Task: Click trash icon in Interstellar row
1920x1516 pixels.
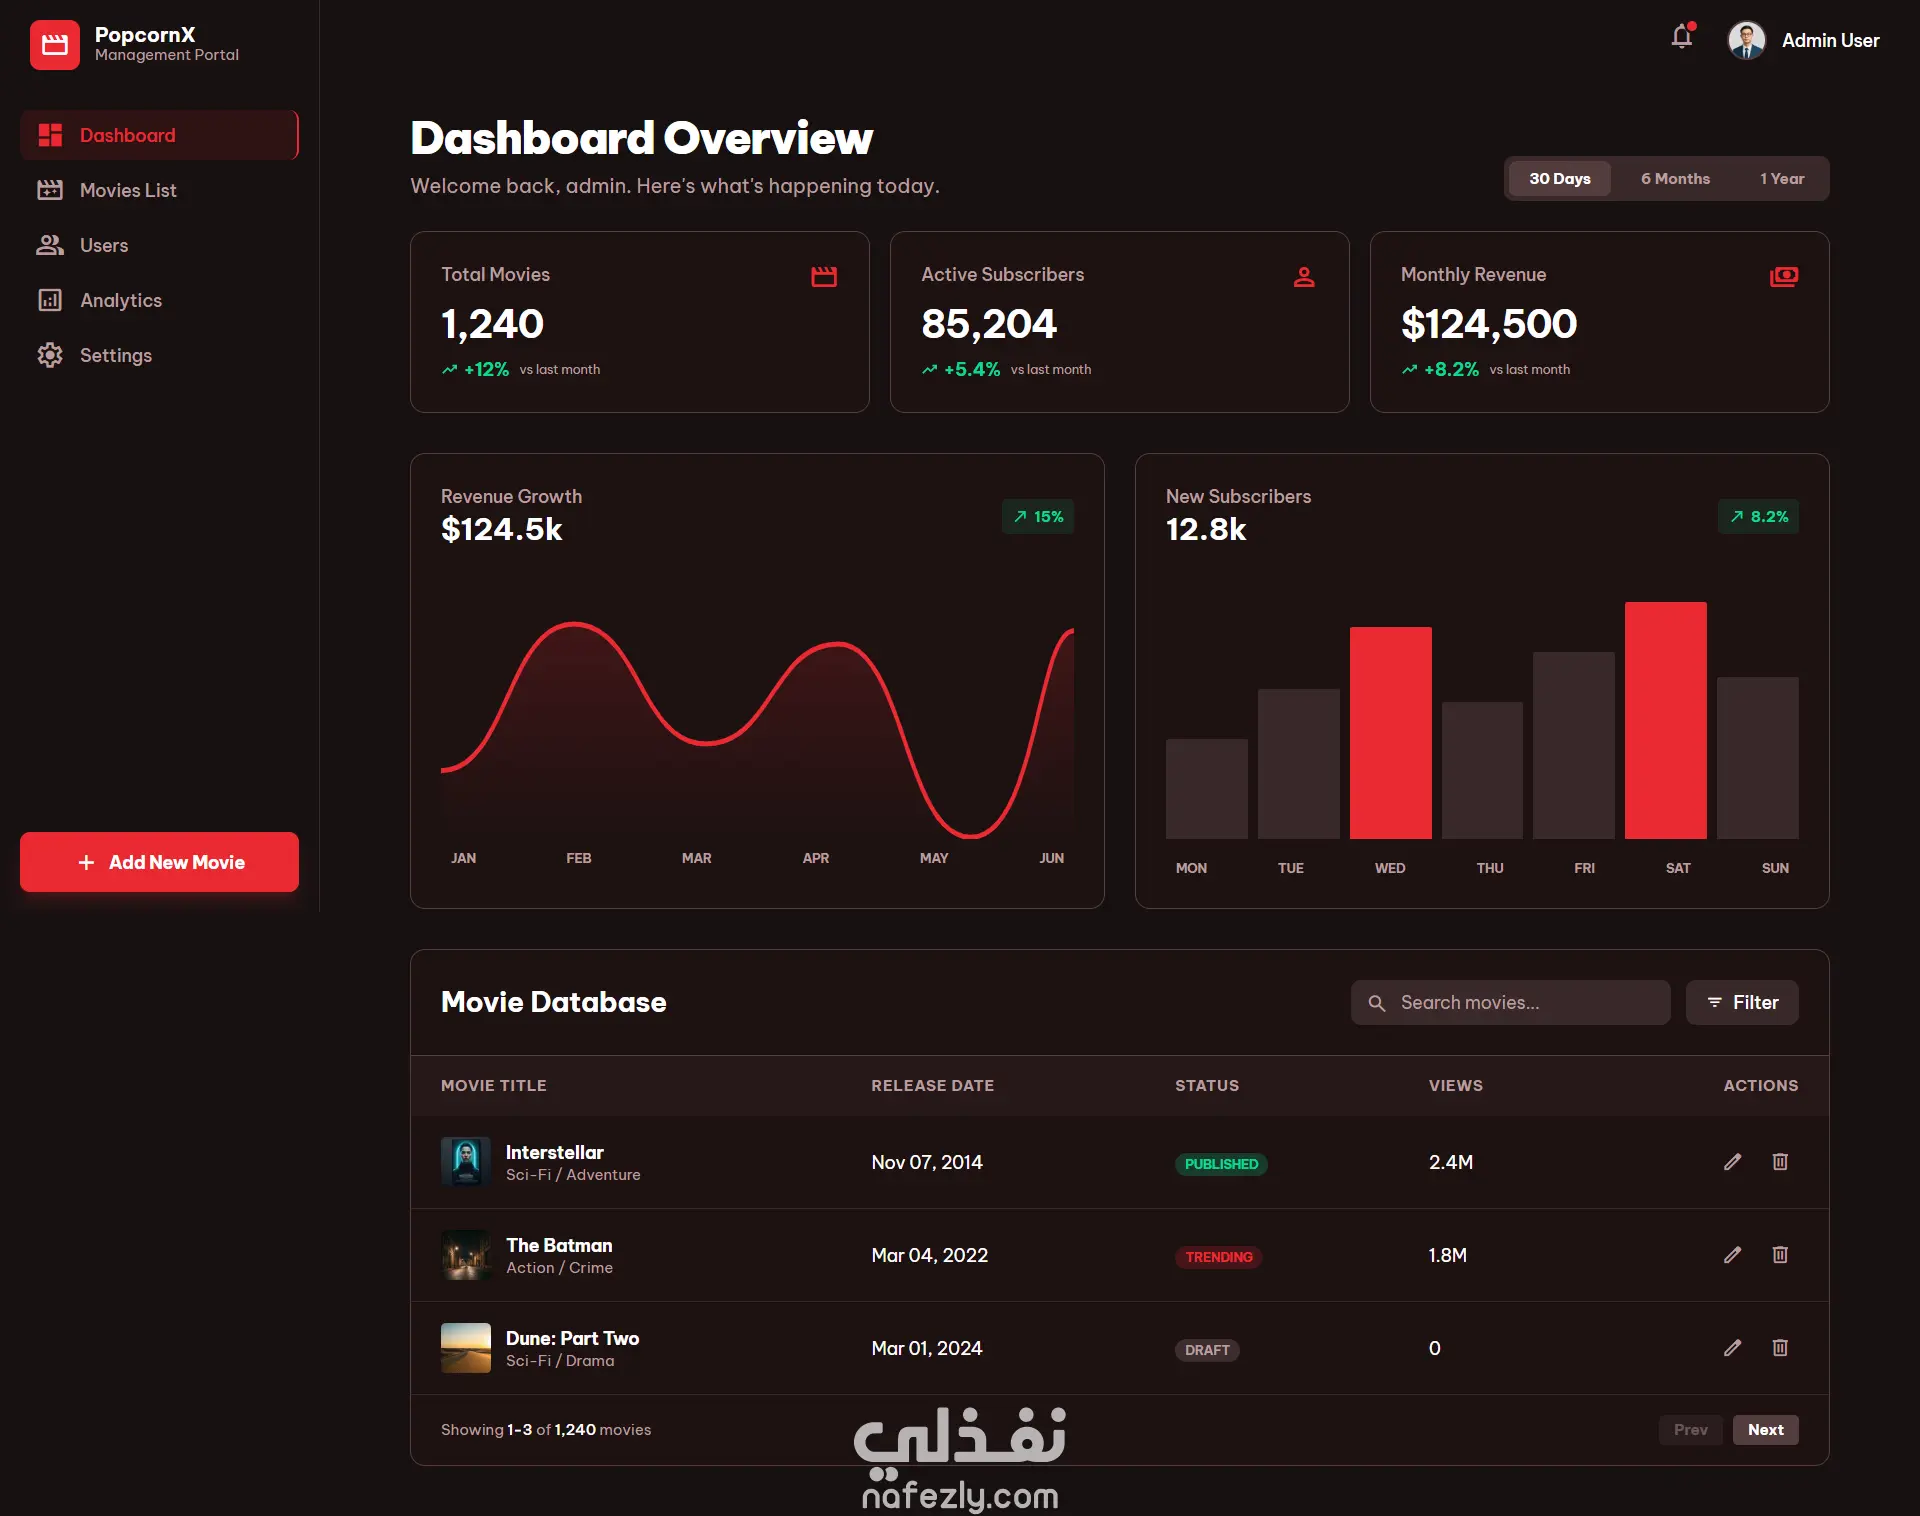Action: click(x=1780, y=1161)
